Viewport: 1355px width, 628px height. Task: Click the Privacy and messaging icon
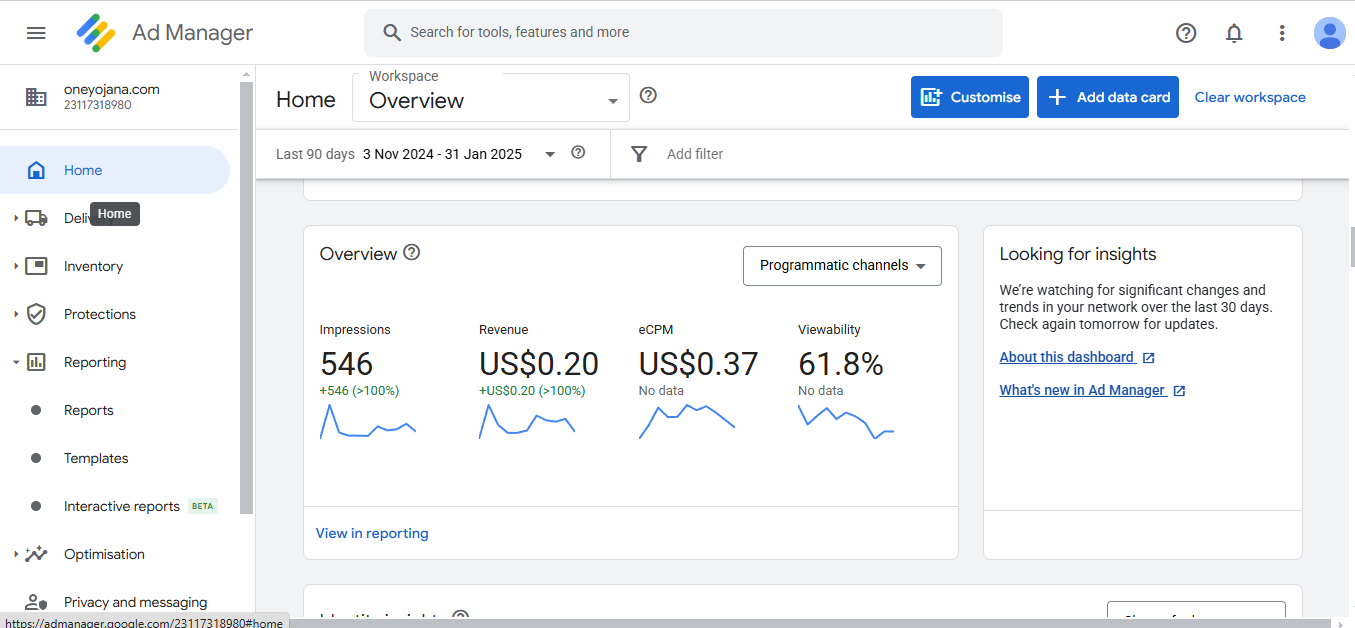(x=36, y=602)
